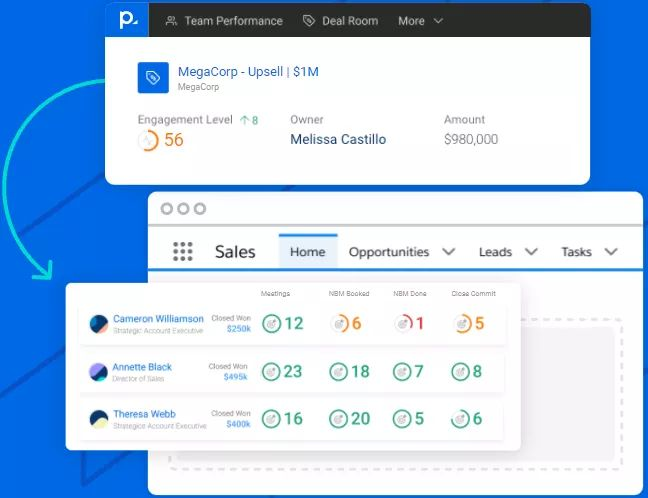Open the Tasks dropdown chevron
Screen dimensions: 648x498
[x=611, y=252]
